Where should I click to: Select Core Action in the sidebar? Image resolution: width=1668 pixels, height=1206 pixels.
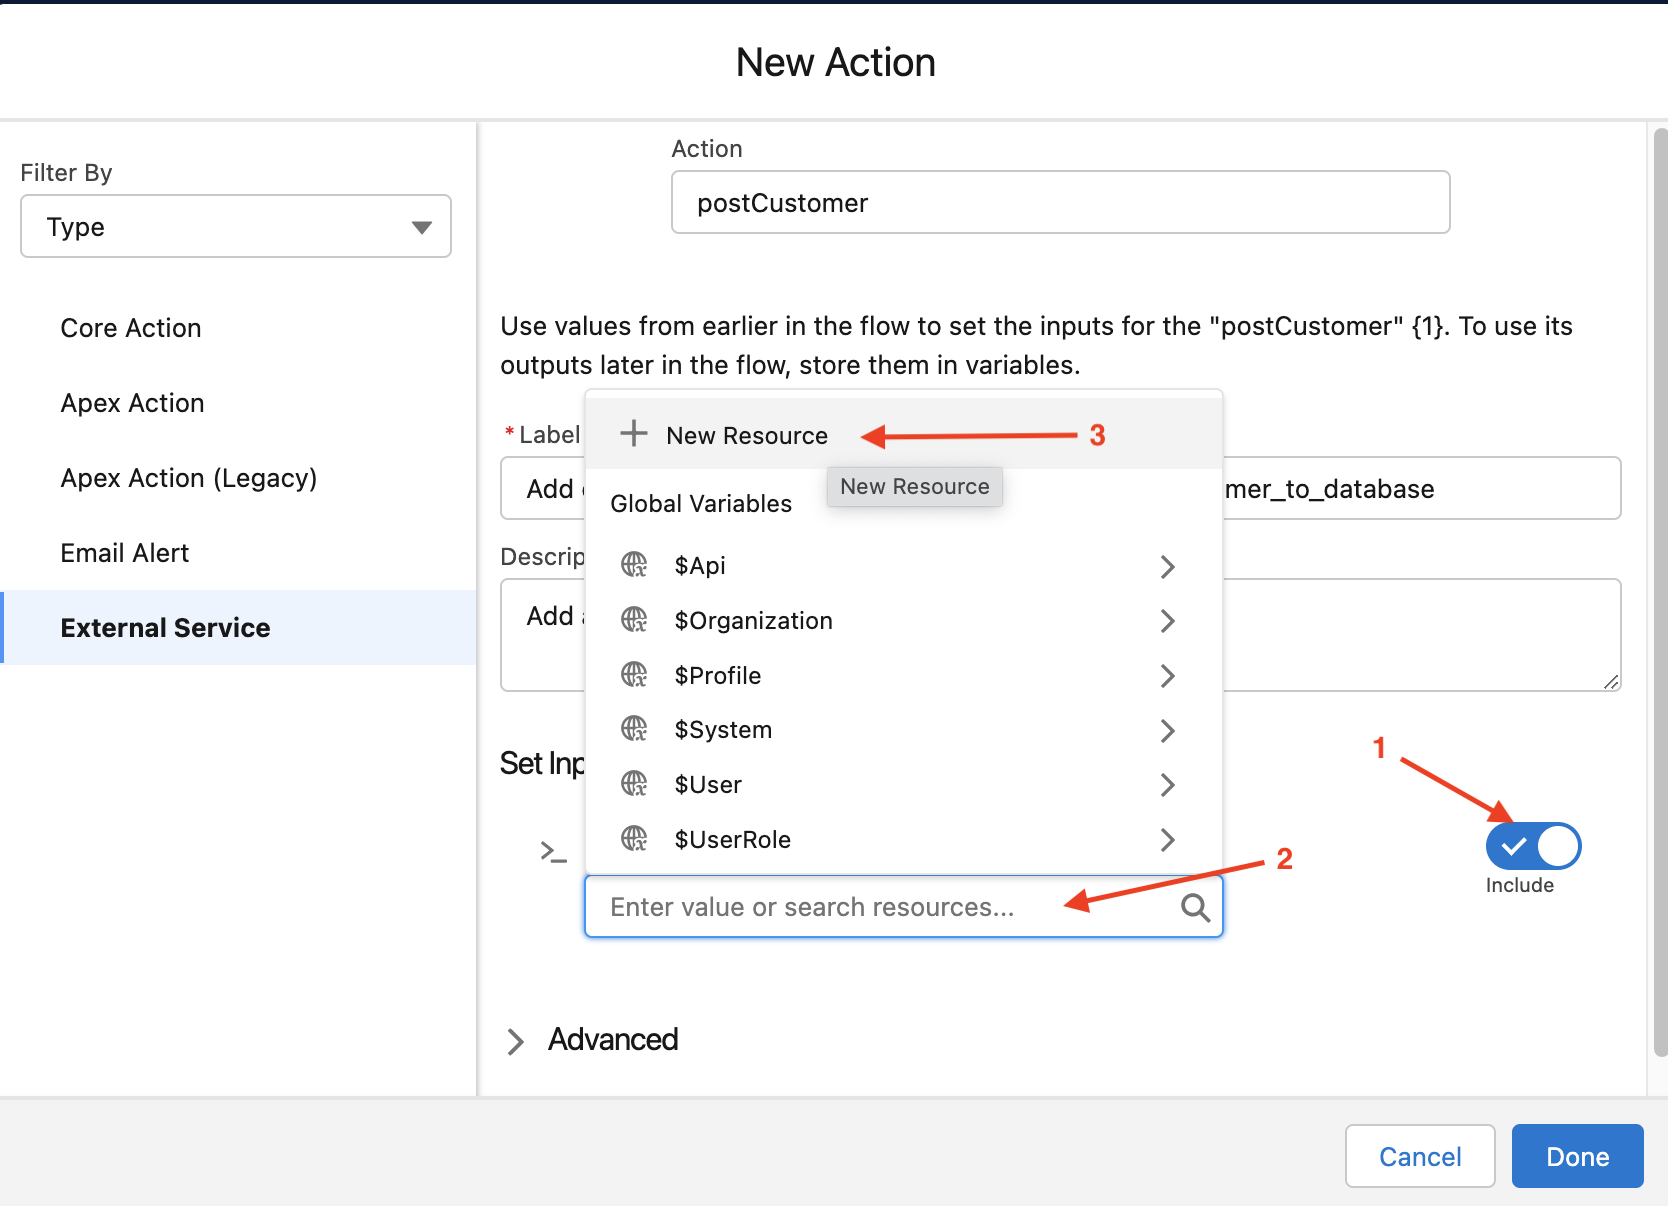131,327
